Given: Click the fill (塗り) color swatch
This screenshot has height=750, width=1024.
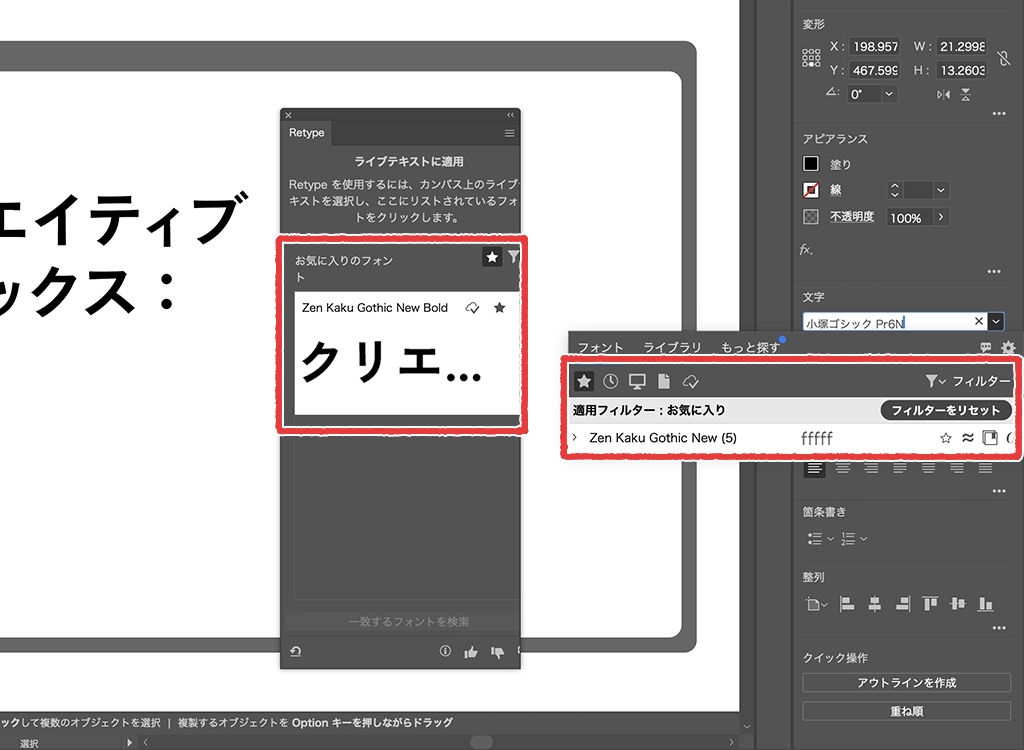Looking at the screenshot, I should click(811, 164).
